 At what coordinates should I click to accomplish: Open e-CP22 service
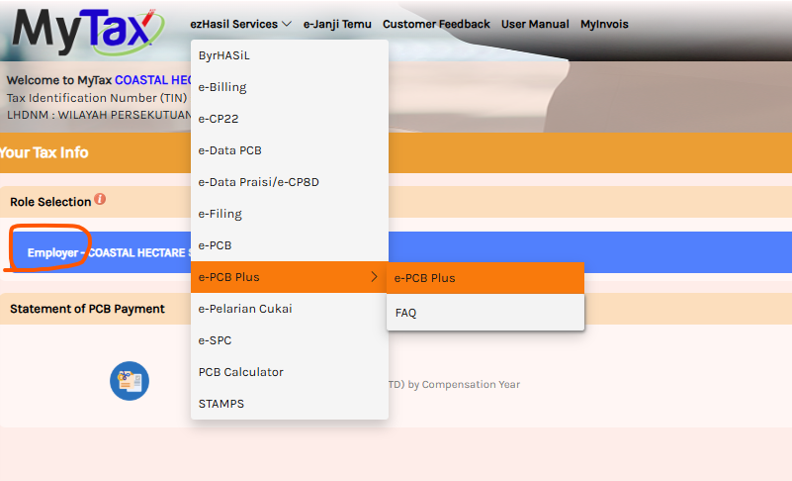(289, 119)
